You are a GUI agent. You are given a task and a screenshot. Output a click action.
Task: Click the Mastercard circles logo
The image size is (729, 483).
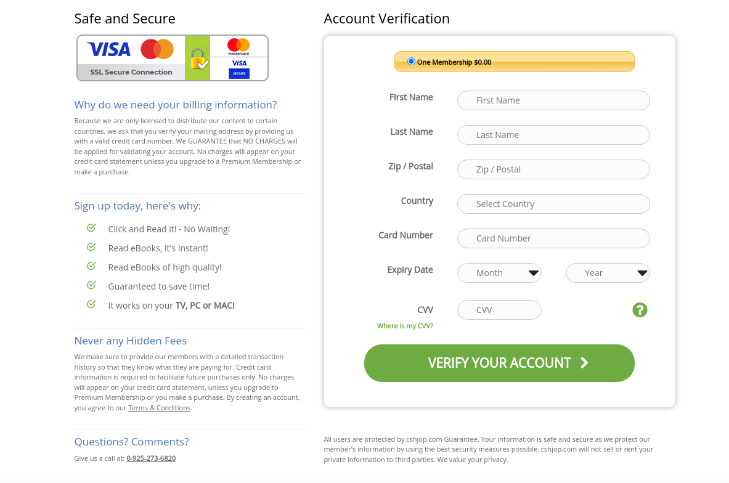(x=157, y=49)
